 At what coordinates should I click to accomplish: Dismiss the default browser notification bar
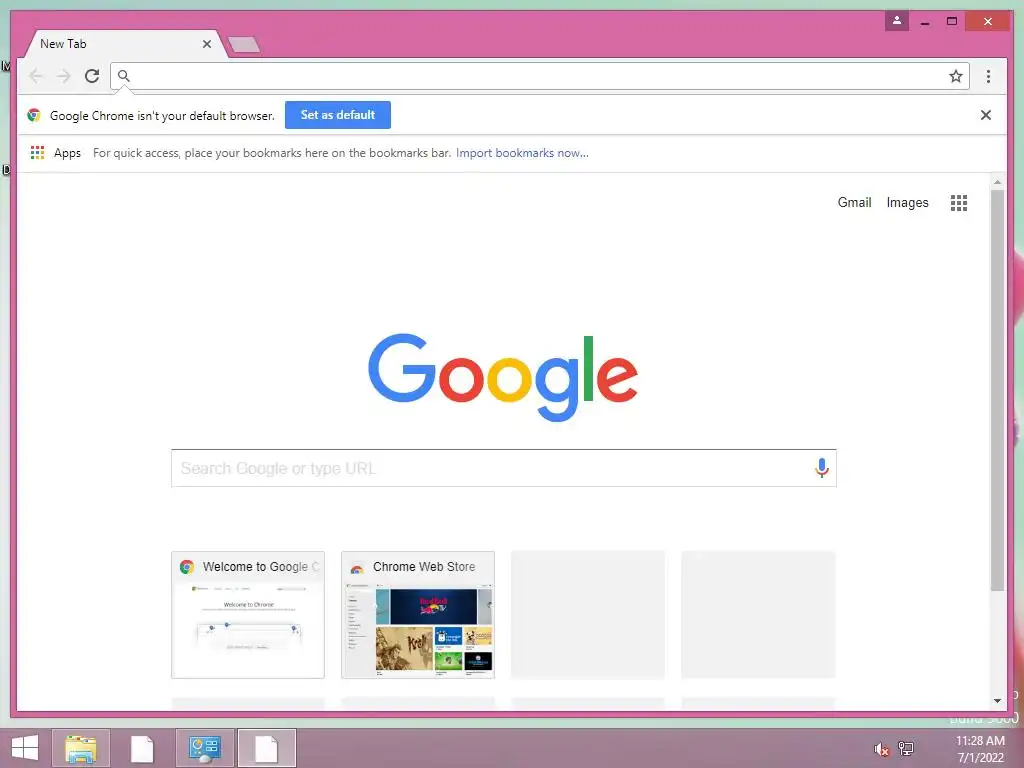(x=985, y=115)
